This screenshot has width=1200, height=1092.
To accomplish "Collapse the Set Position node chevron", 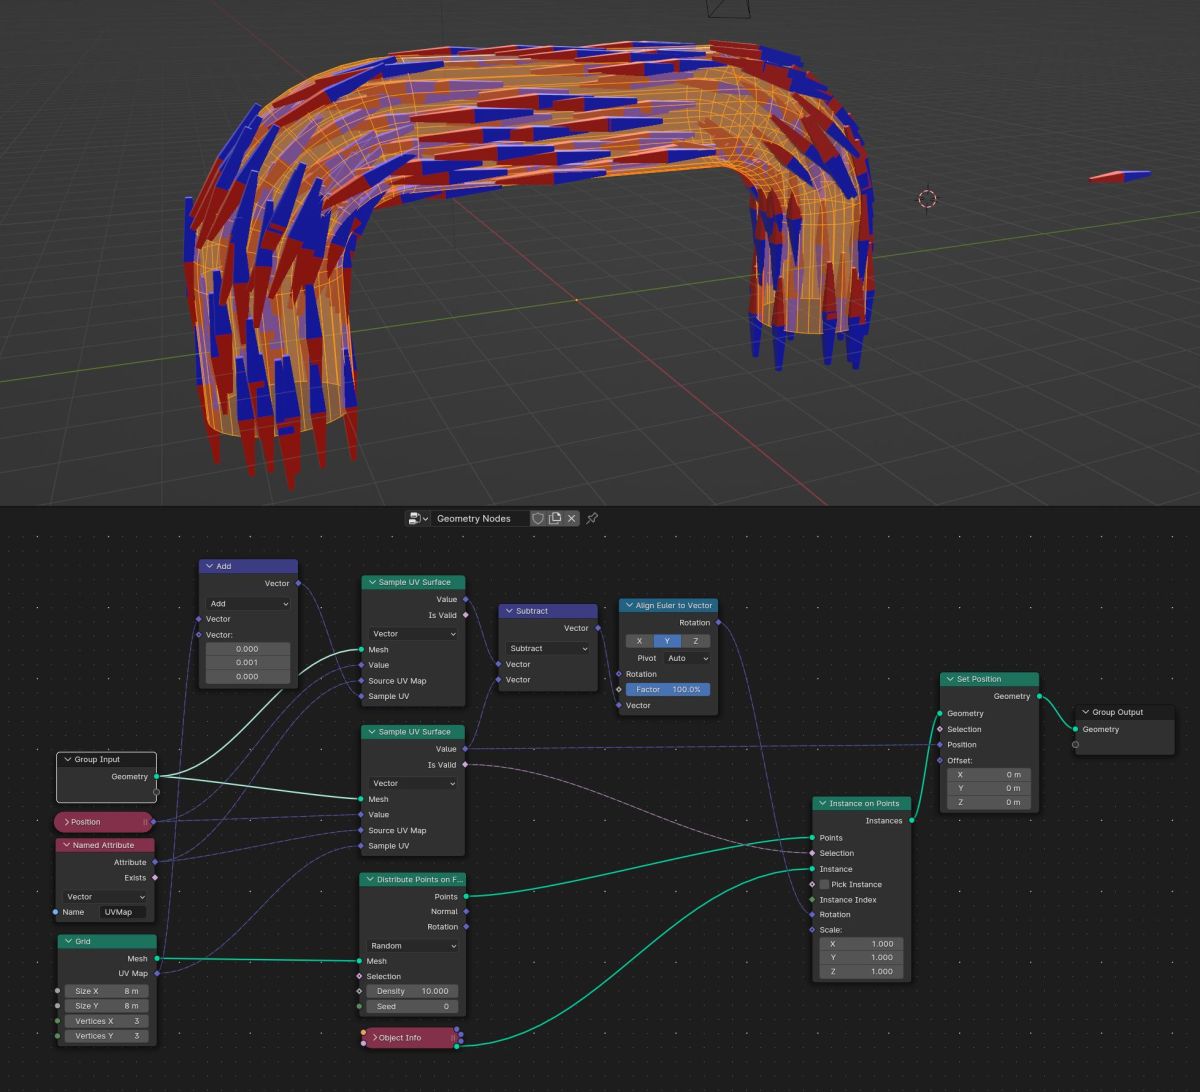I will [x=950, y=679].
